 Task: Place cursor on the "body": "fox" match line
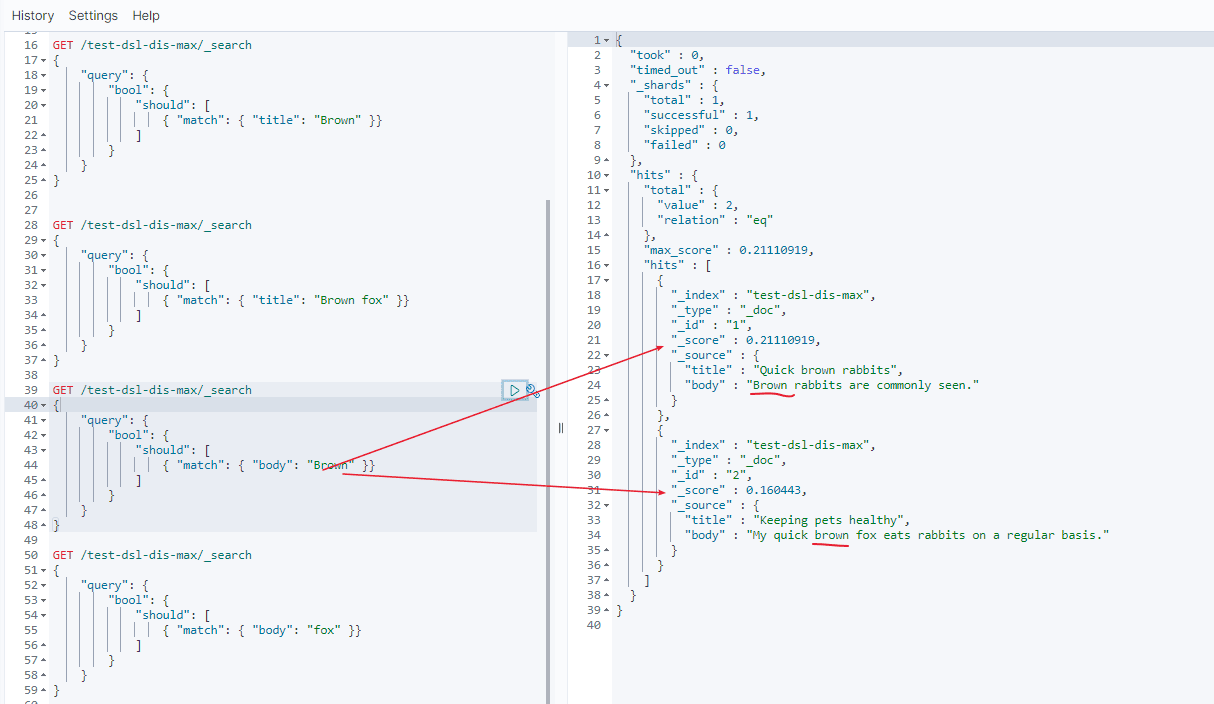260,630
